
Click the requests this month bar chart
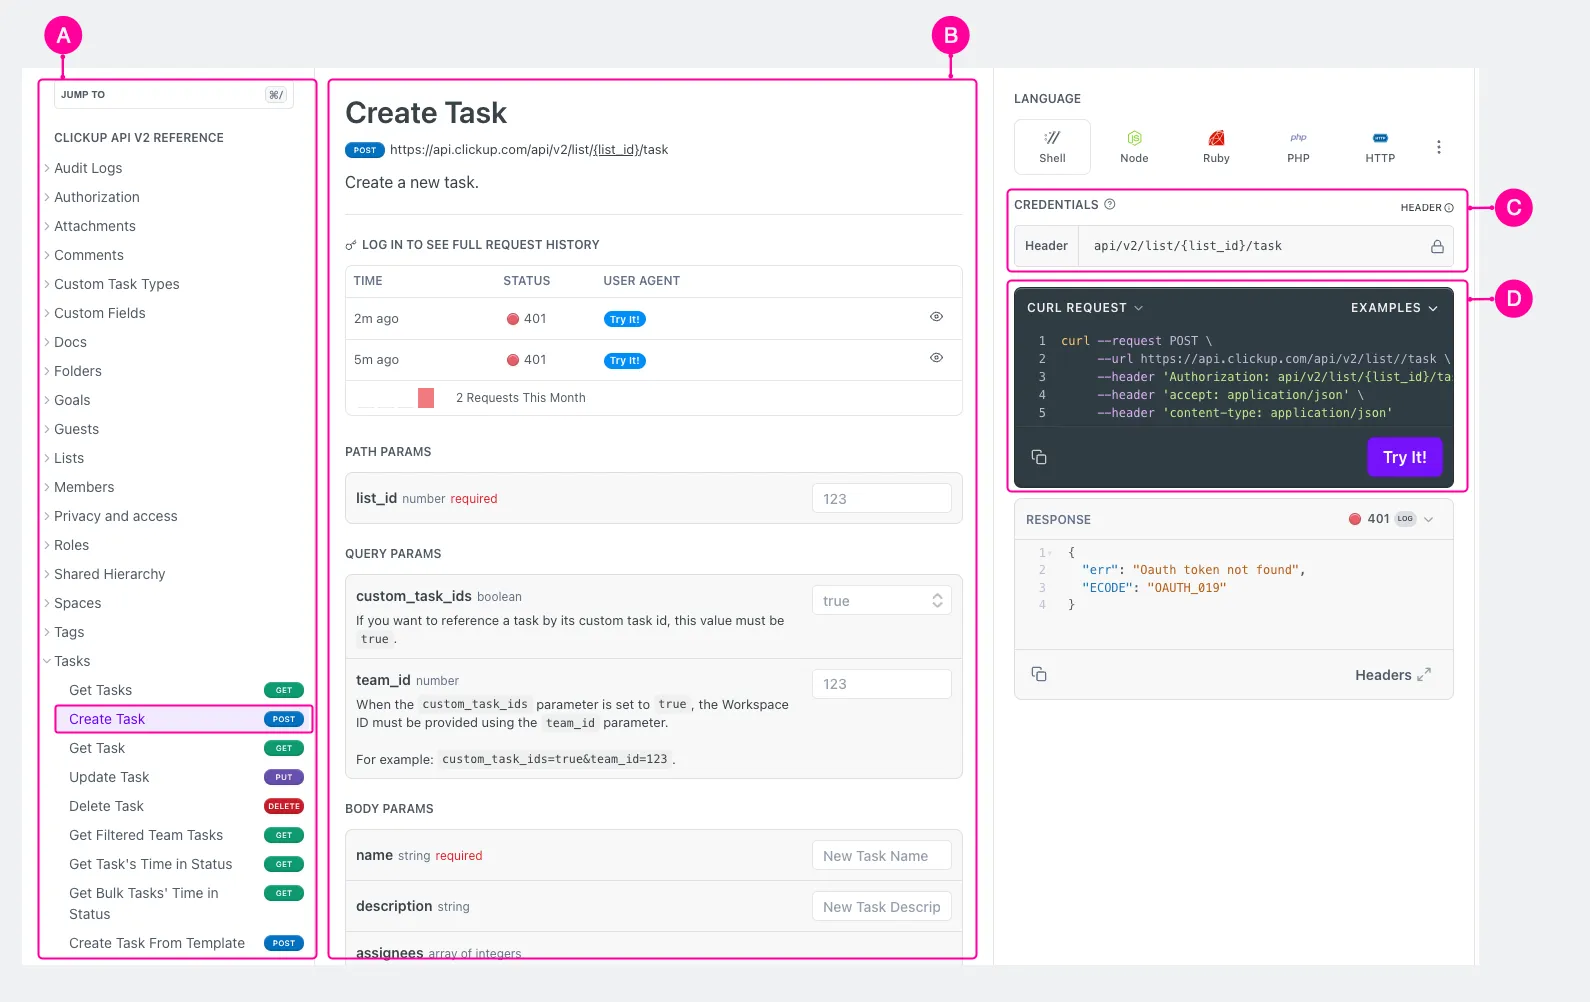[x=395, y=397]
